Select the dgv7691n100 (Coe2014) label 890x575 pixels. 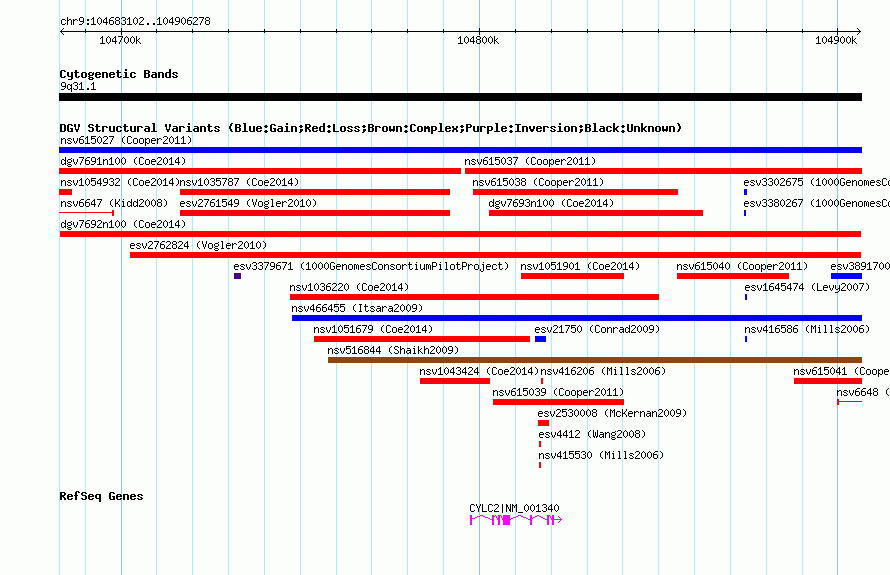123,161
